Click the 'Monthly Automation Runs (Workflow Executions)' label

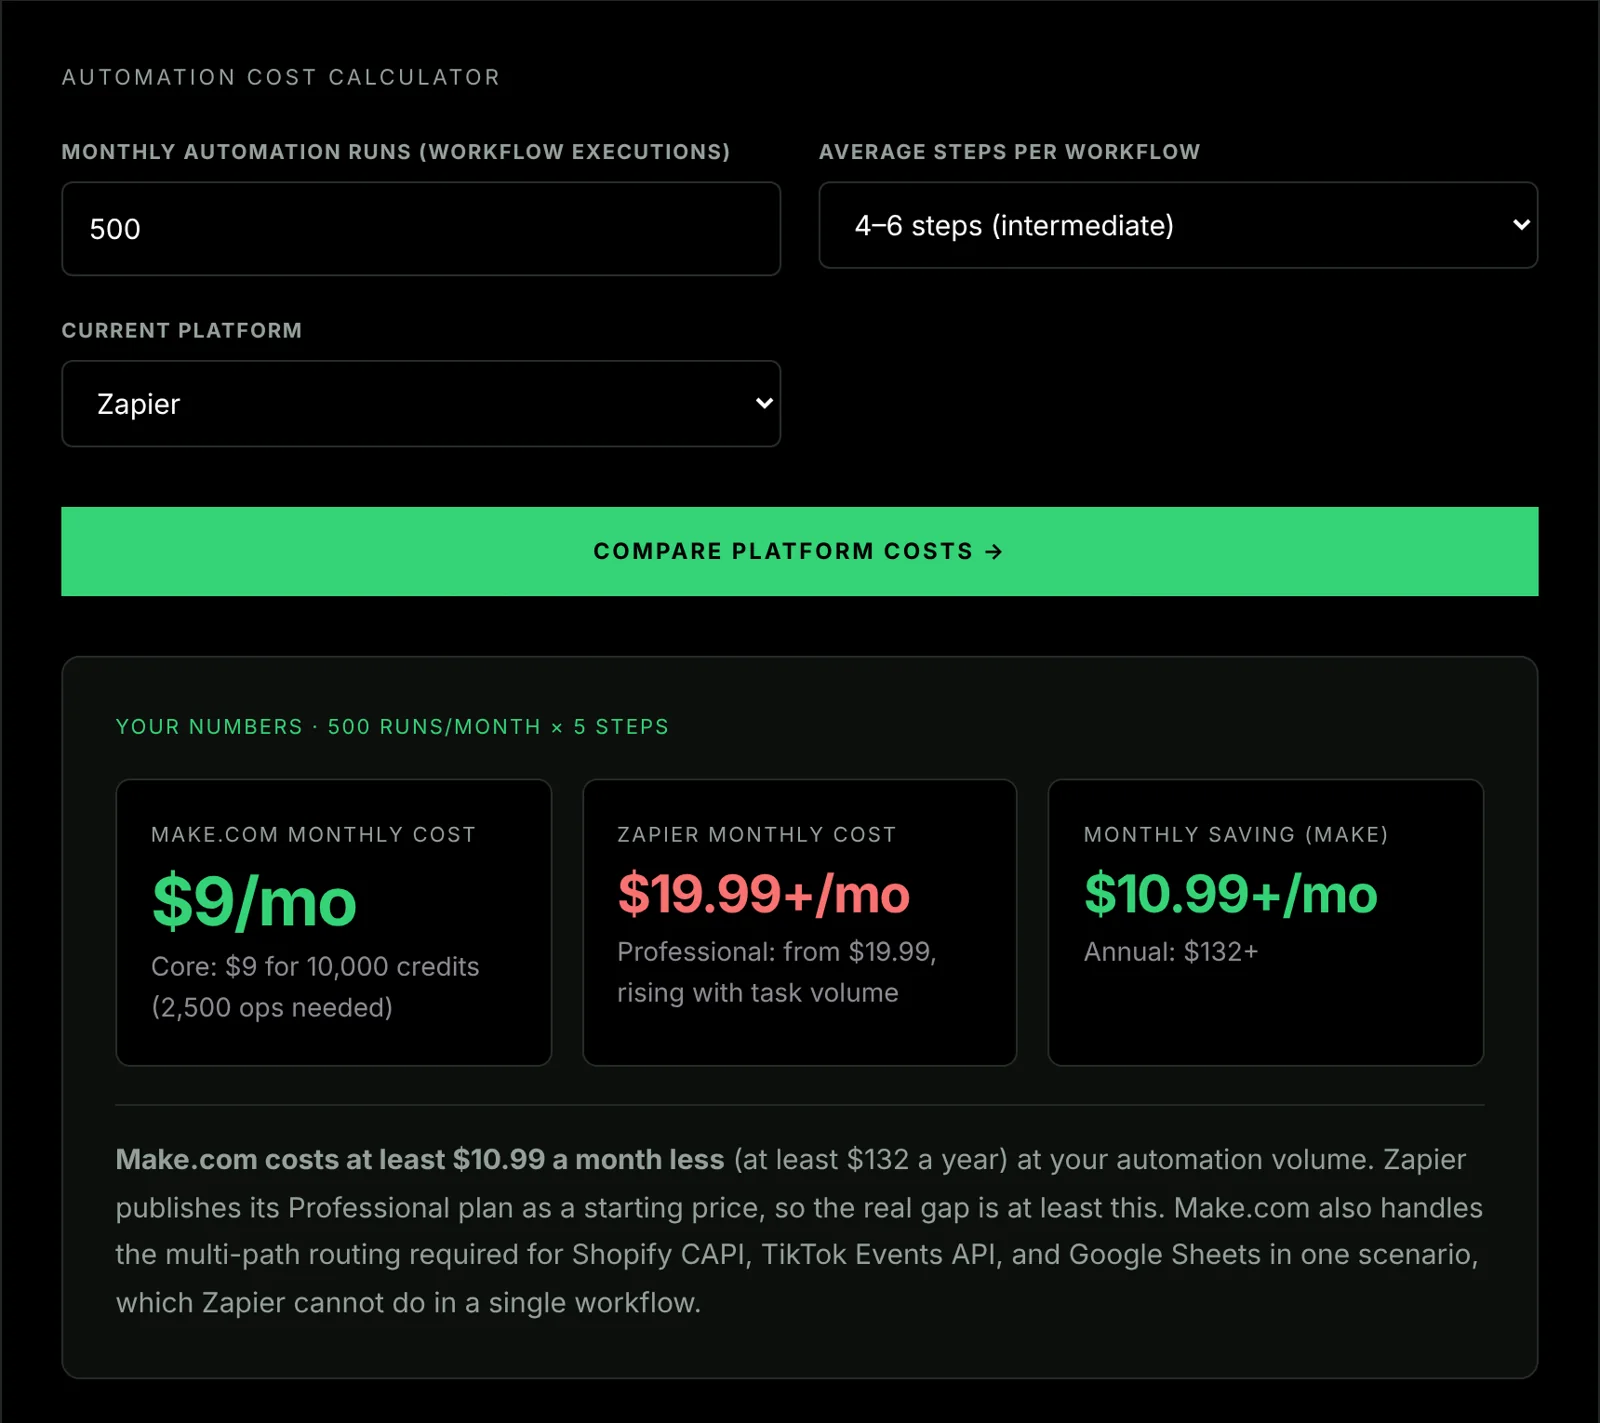(x=396, y=152)
